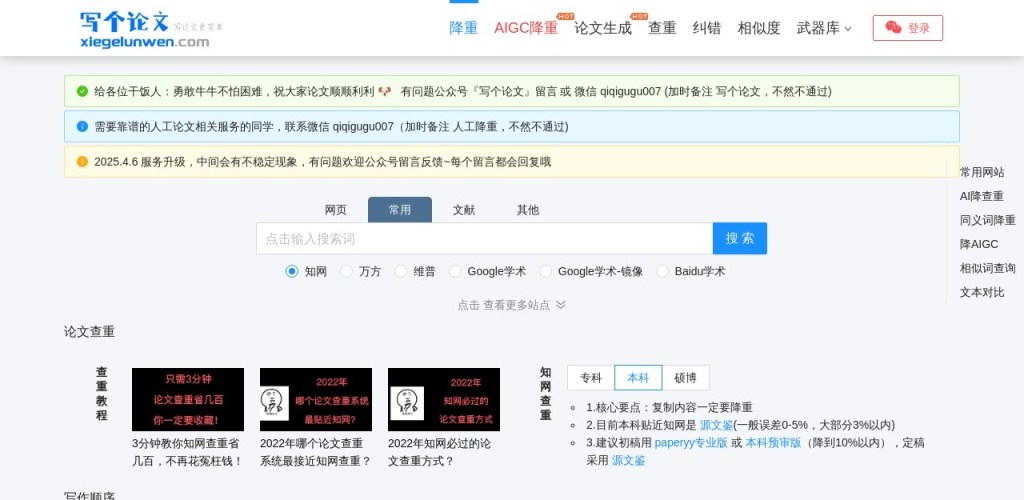Open the 知网必过的论文查重方式 video thumbnail
Screen dimensions: 1024x500
tap(443, 399)
